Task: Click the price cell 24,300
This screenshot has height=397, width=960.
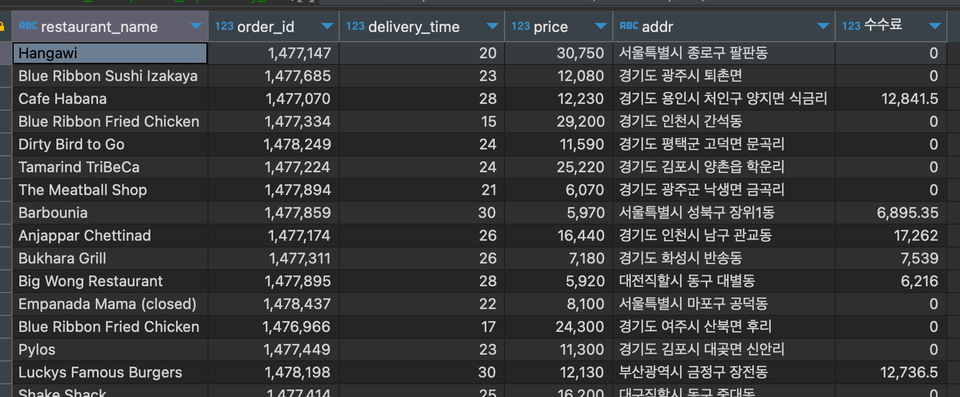Action: [x=559, y=327]
